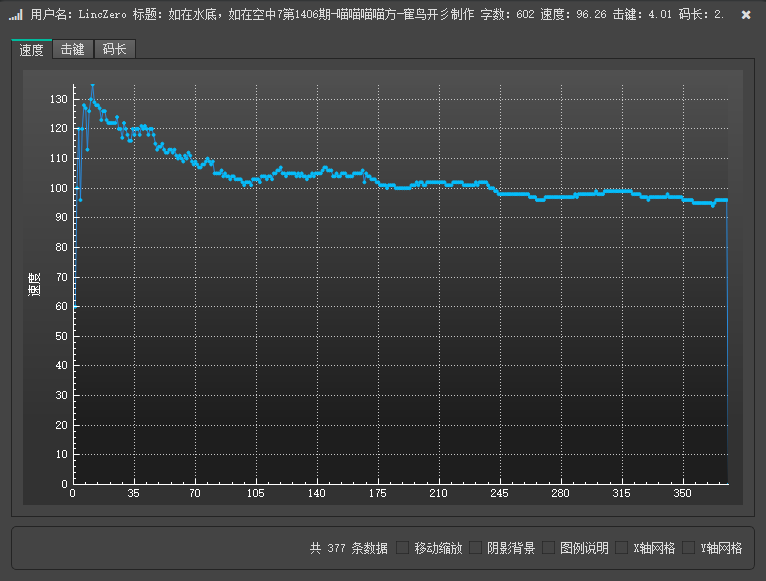Toggle the 阴影背景 checkbox
The height and width of the screenshot is (581, 766).
pyautogui.click(x=476, y=548)
